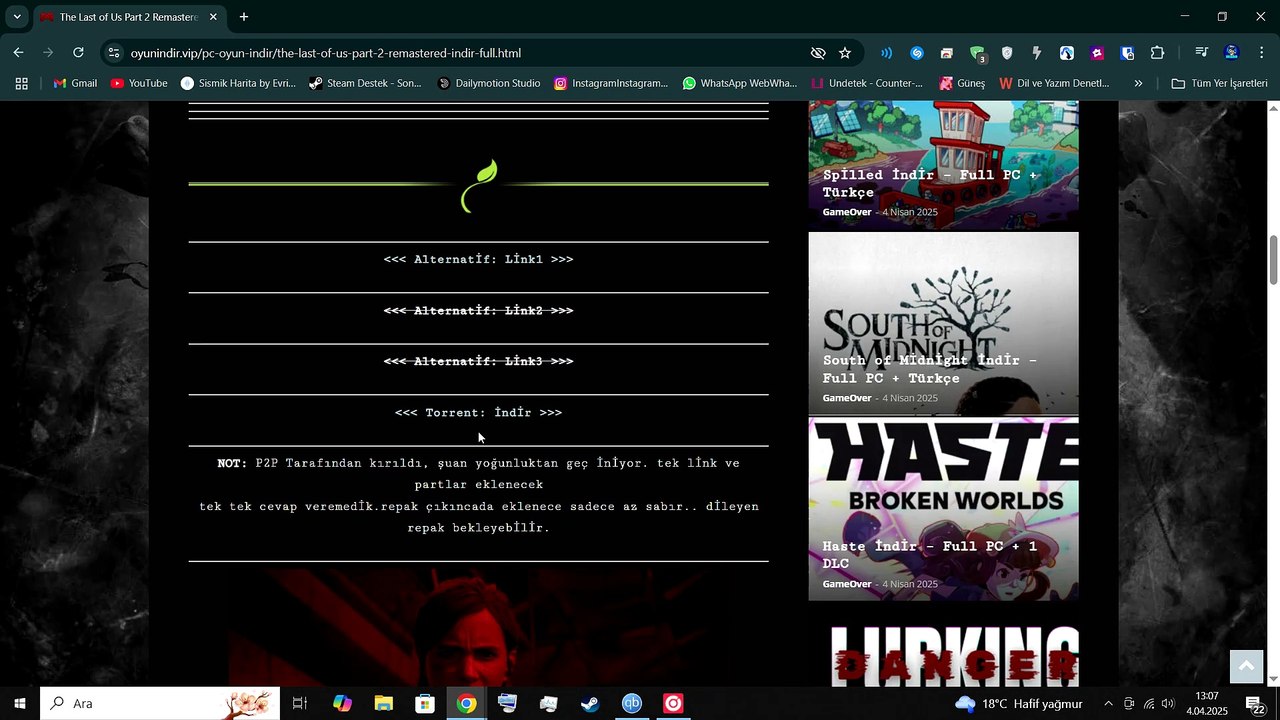
Task: Open the YouTube bookmark
Action: click(x=139, y=83)
